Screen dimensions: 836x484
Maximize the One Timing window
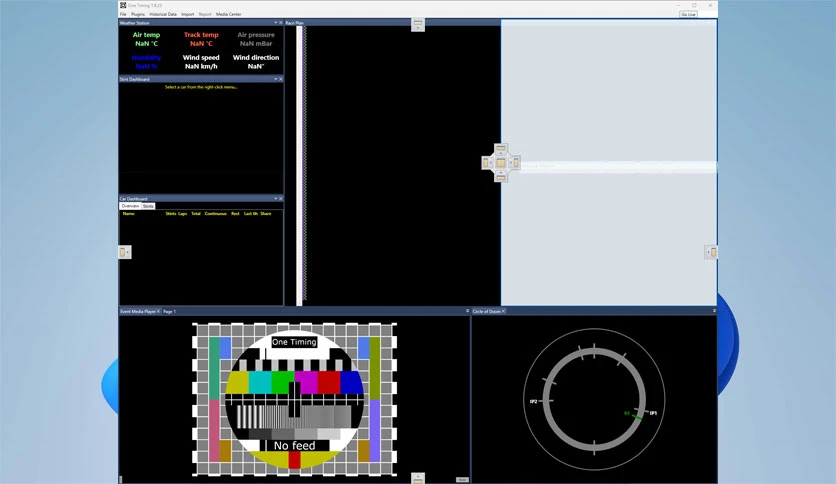[x=694, y=5]
